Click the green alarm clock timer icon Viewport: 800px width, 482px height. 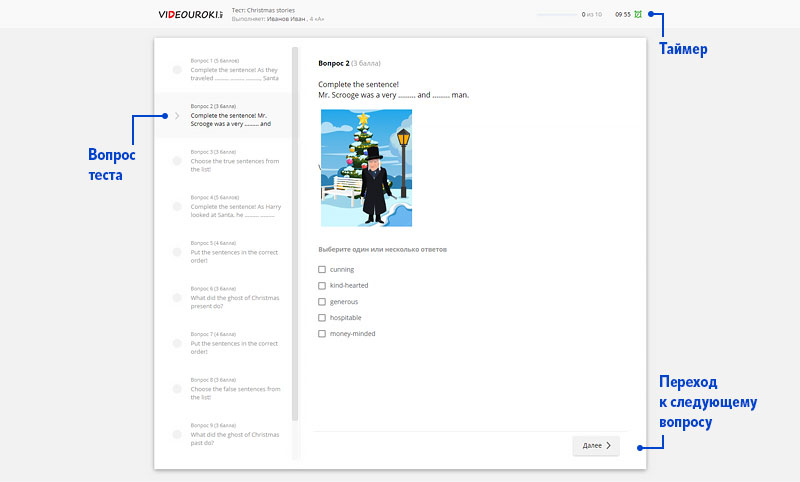tap(638, 14)
